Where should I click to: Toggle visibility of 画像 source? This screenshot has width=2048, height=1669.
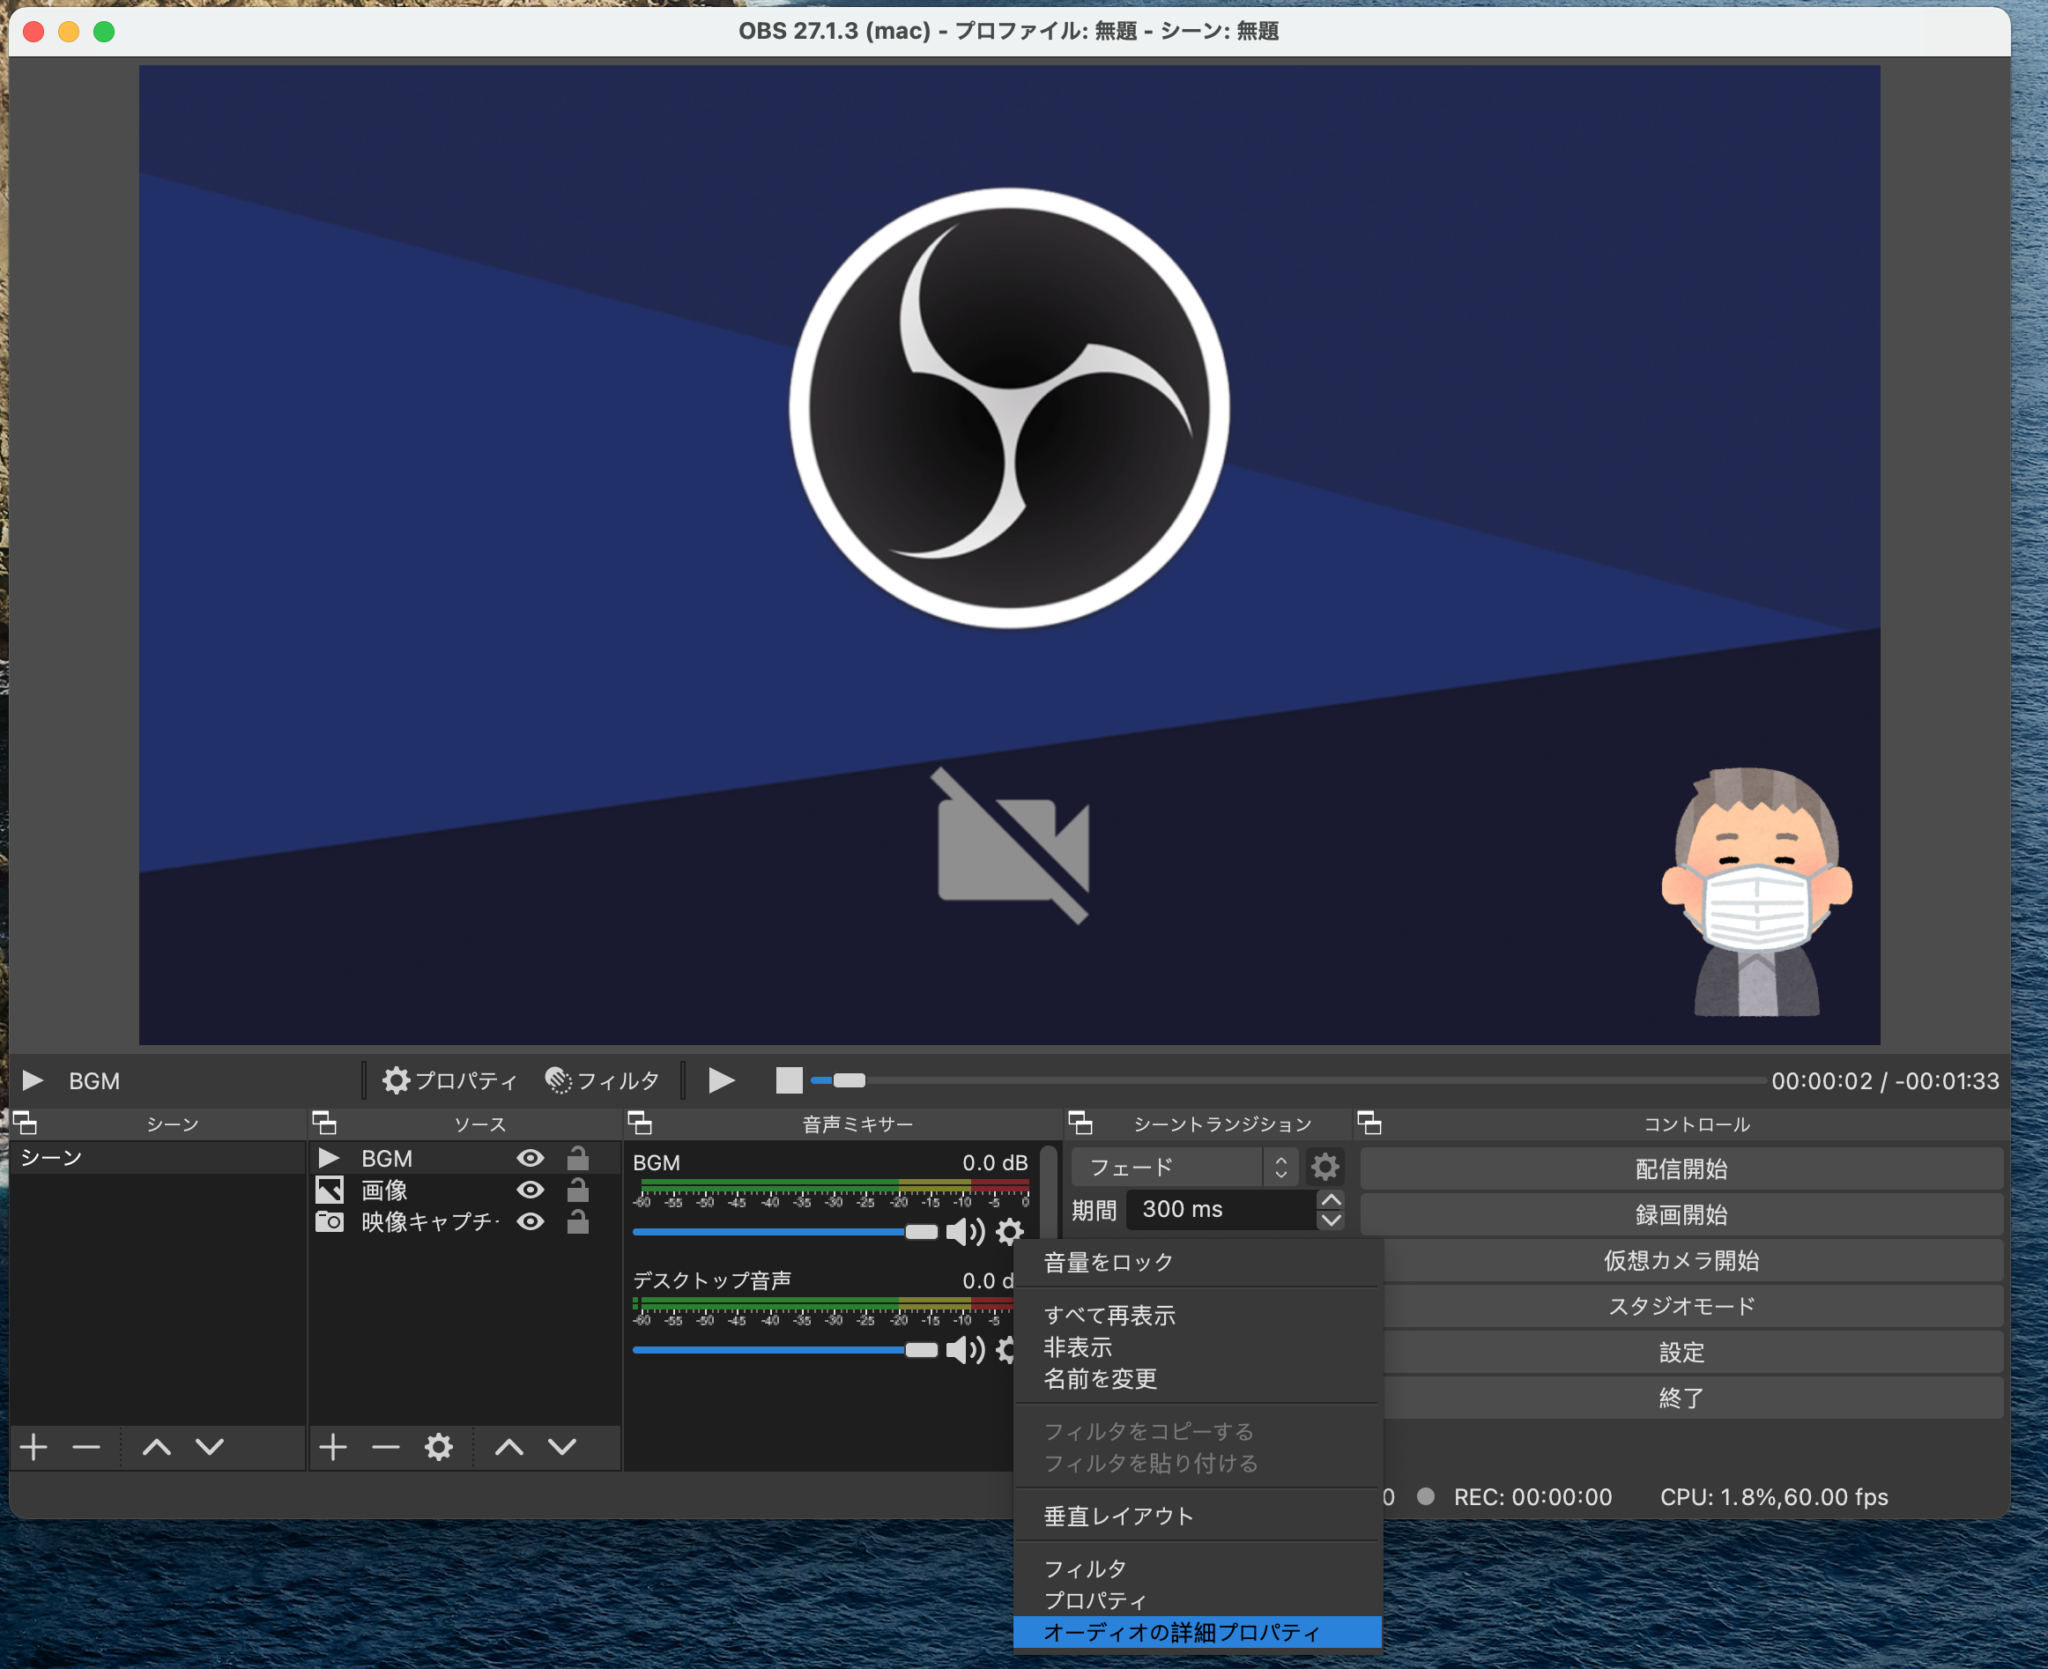pos(530,1190)
